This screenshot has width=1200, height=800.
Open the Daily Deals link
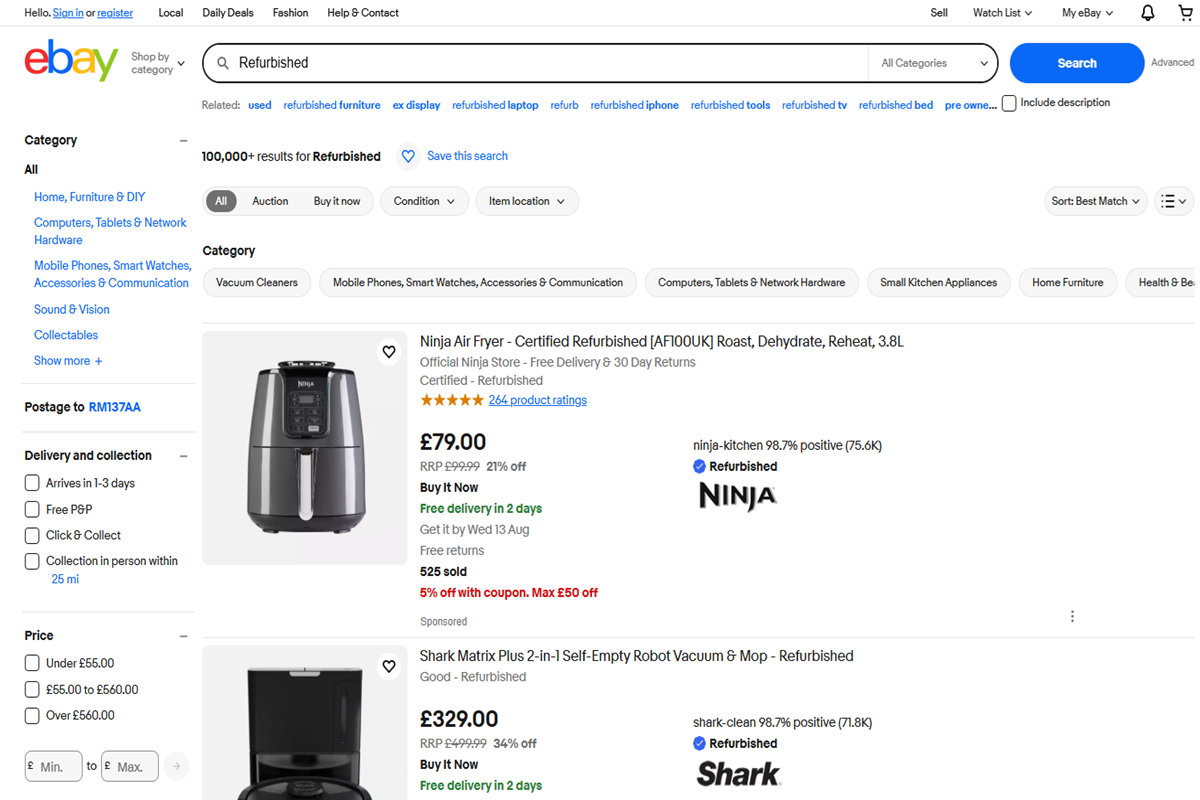click(x=228, y=13)
